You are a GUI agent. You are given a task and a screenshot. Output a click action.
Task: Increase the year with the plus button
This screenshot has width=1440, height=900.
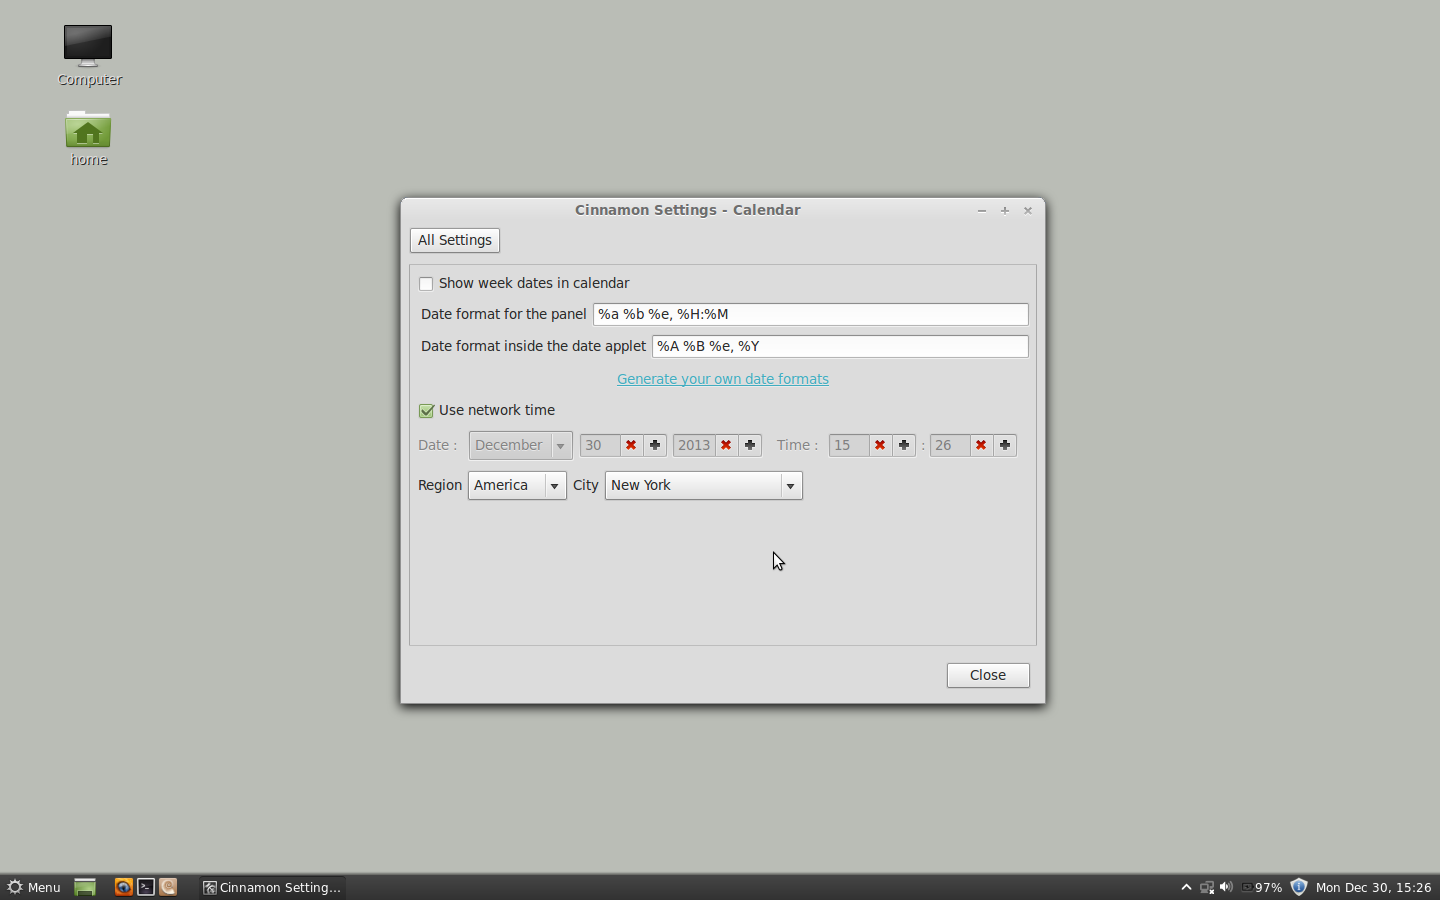(750, 445)
